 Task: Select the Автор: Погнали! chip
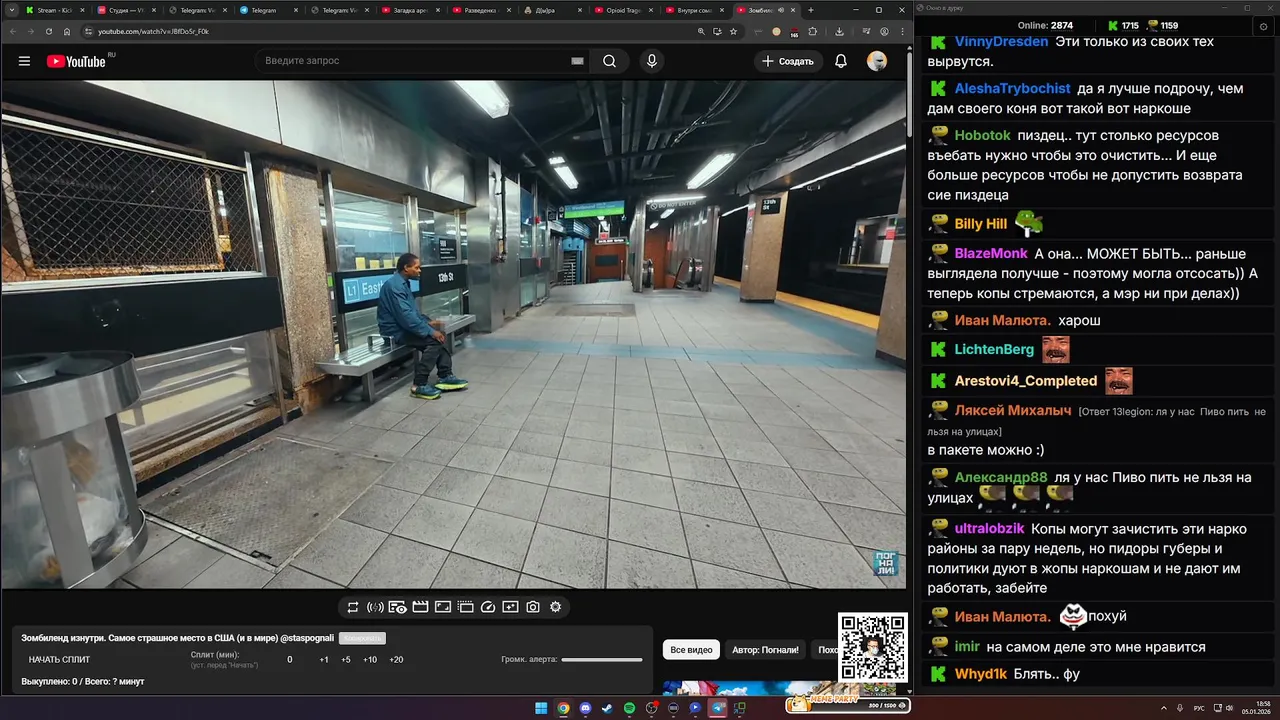pyautogui.click(x=765, y=650)
